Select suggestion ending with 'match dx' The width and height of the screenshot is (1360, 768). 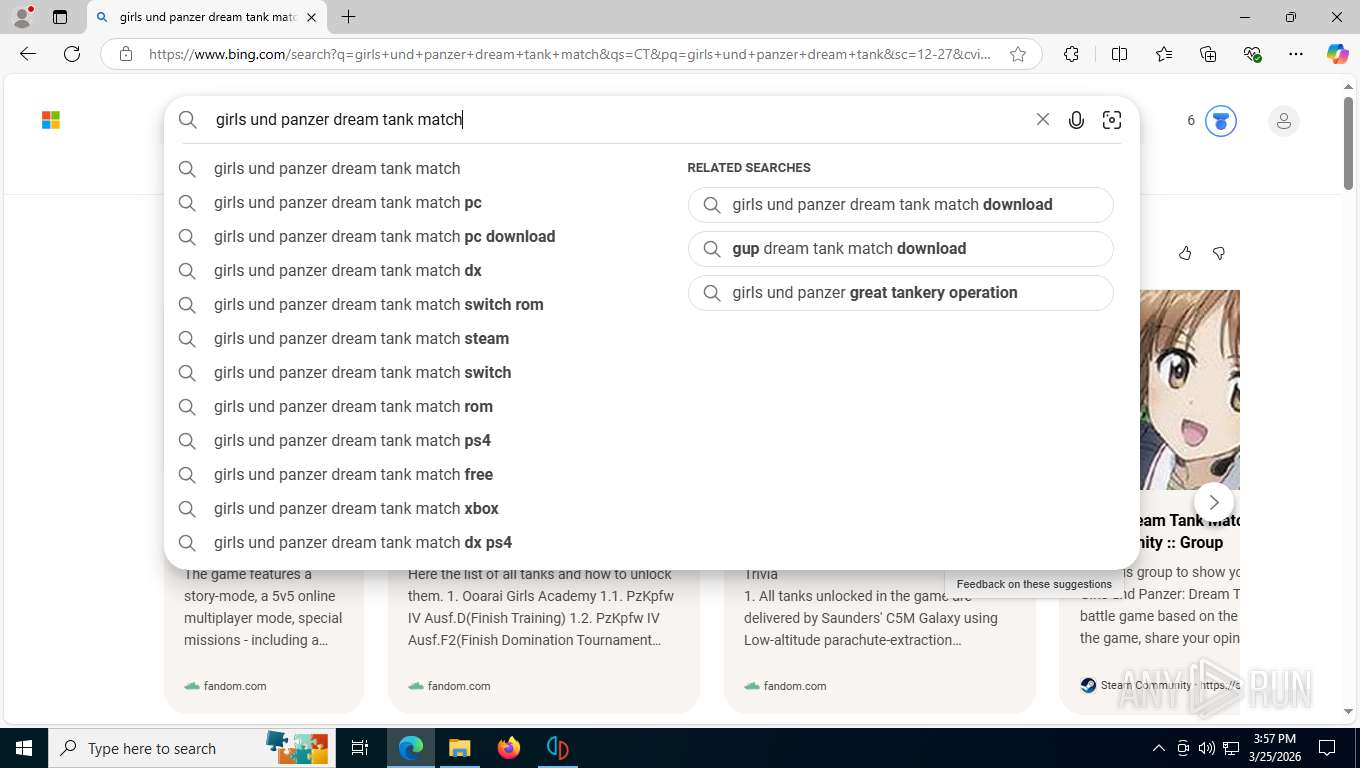(348, 270)
